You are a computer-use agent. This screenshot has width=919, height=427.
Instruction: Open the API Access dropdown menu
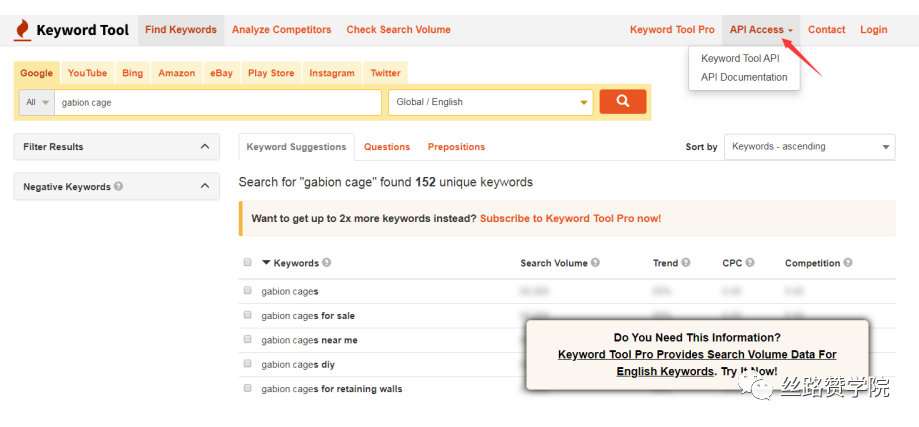tap(761, 30)
